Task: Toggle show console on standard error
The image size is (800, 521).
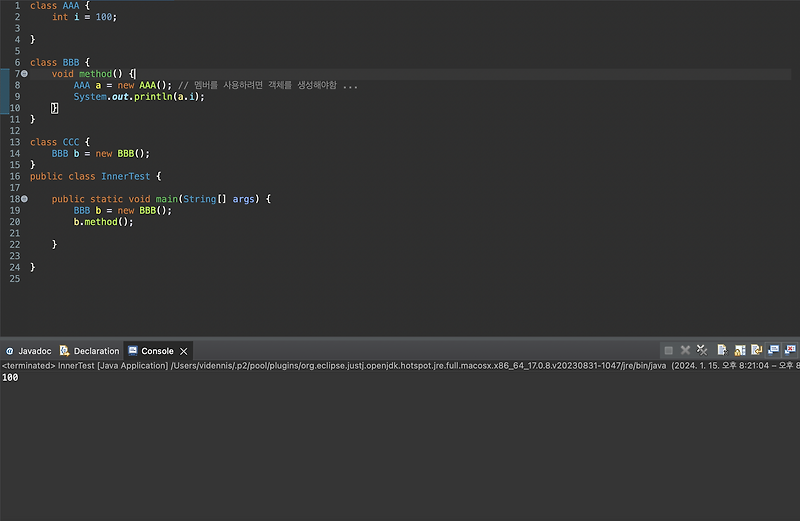Action: tap(790, 350)
